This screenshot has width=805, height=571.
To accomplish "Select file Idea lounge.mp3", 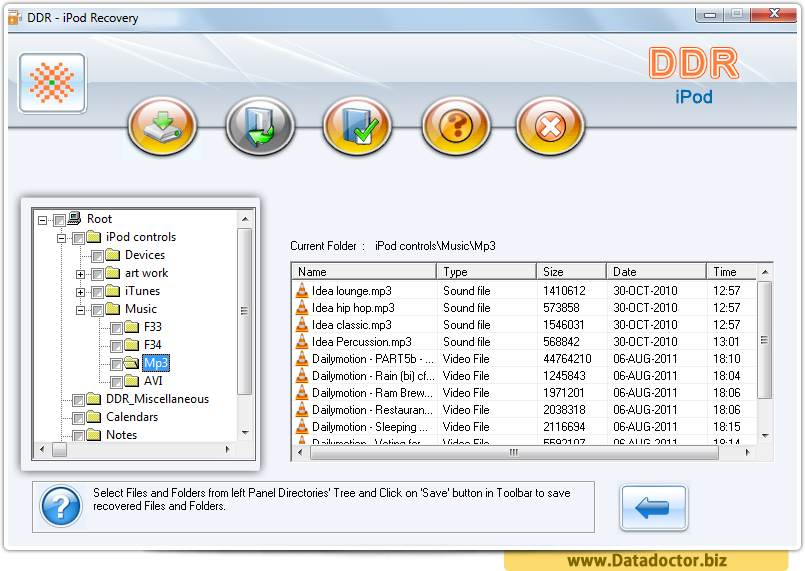I will 352,291.
